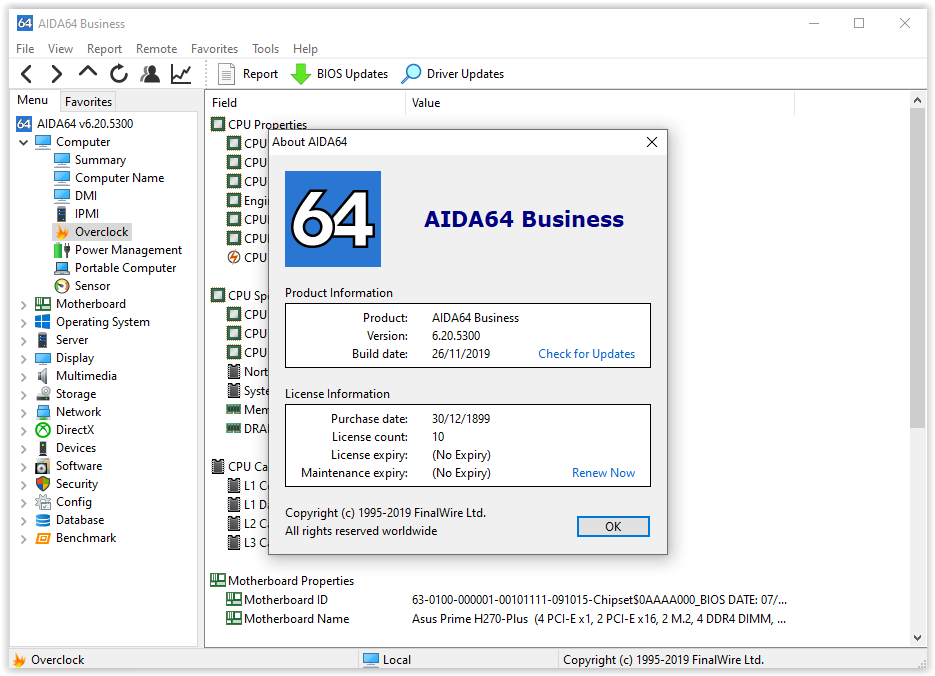The width and height of the screenshot is (935, 676).
Task: Collapse the Computer tree node
Action: pyautogui.click(x=24, y=142)
